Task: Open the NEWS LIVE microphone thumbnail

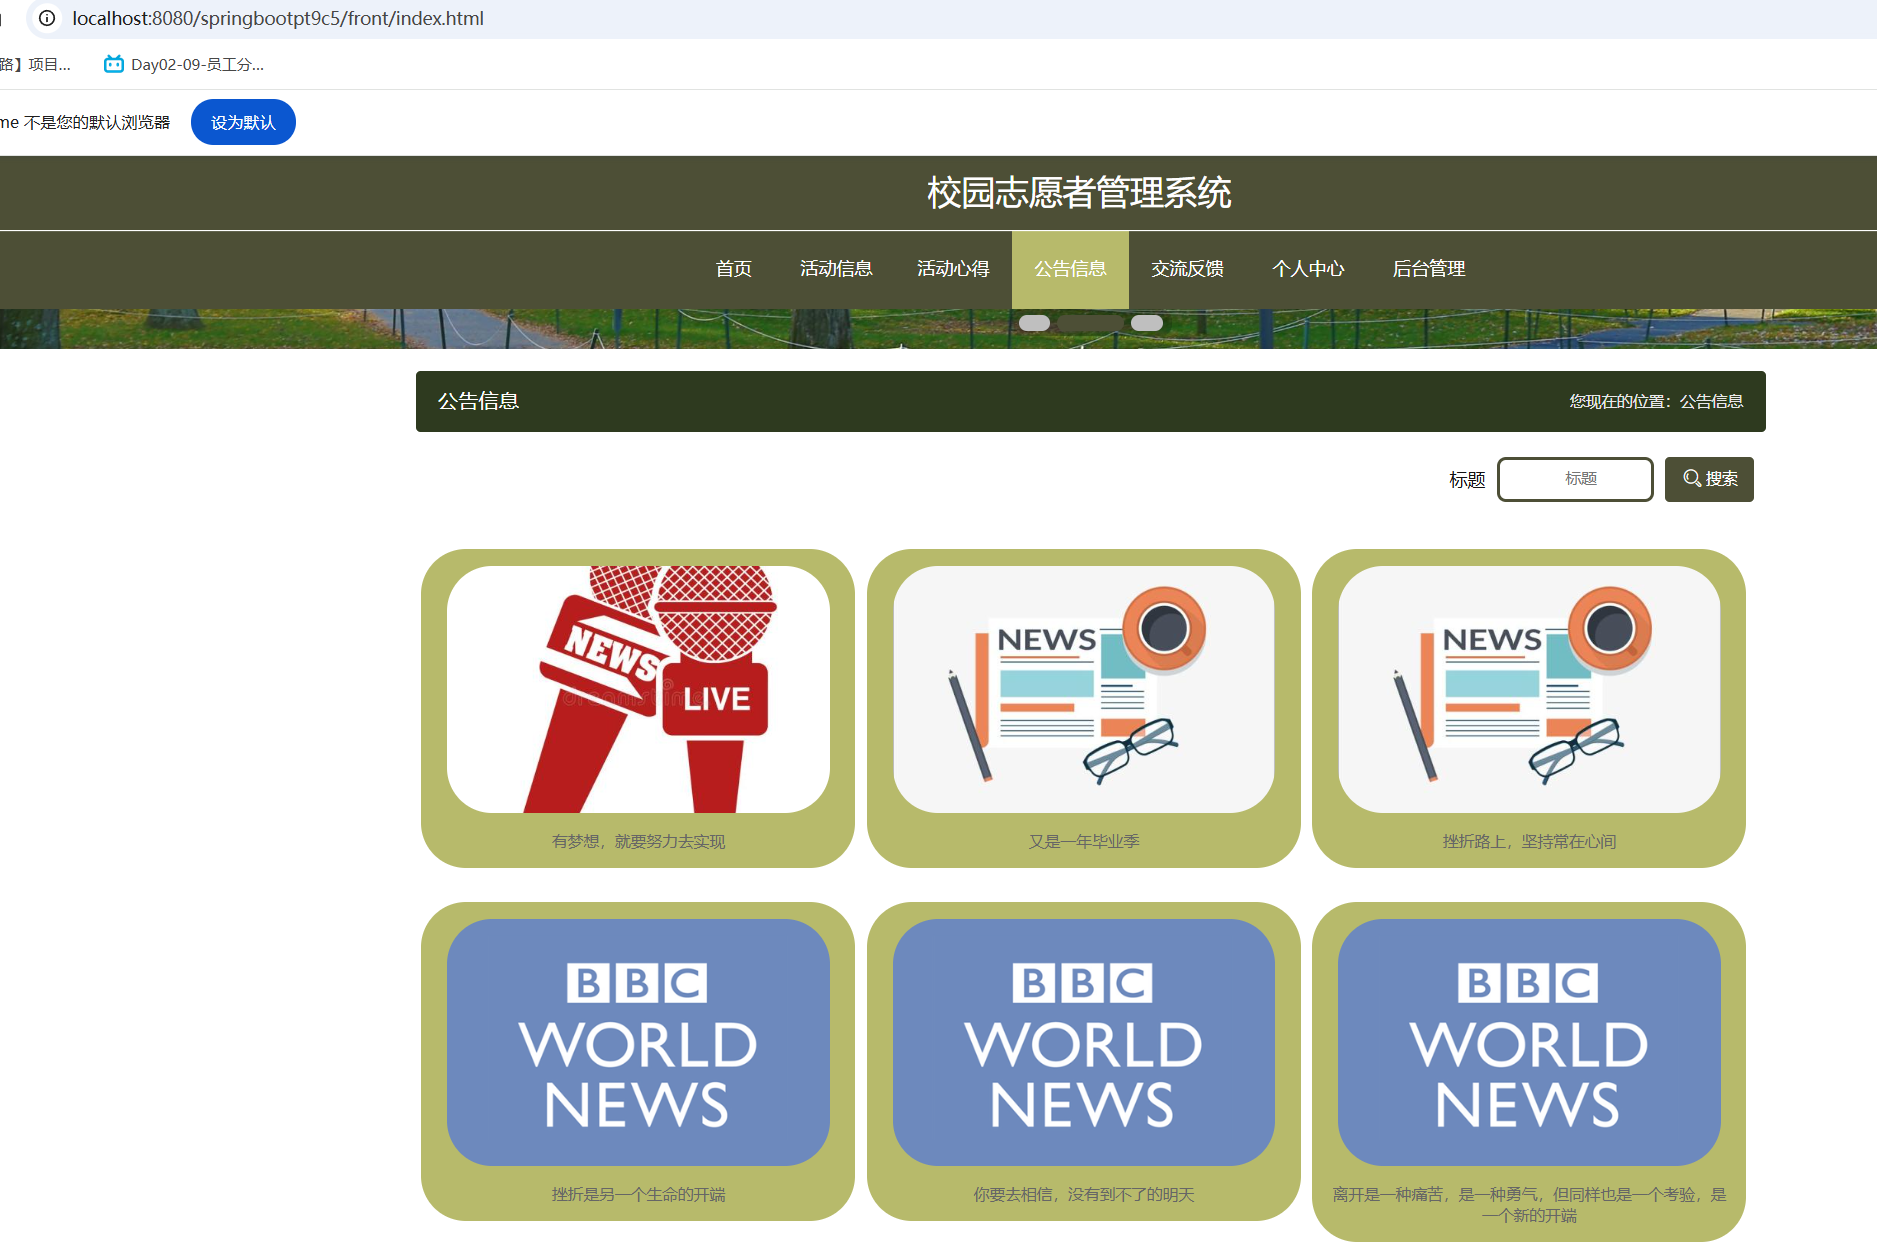Action: pos(638,689)
